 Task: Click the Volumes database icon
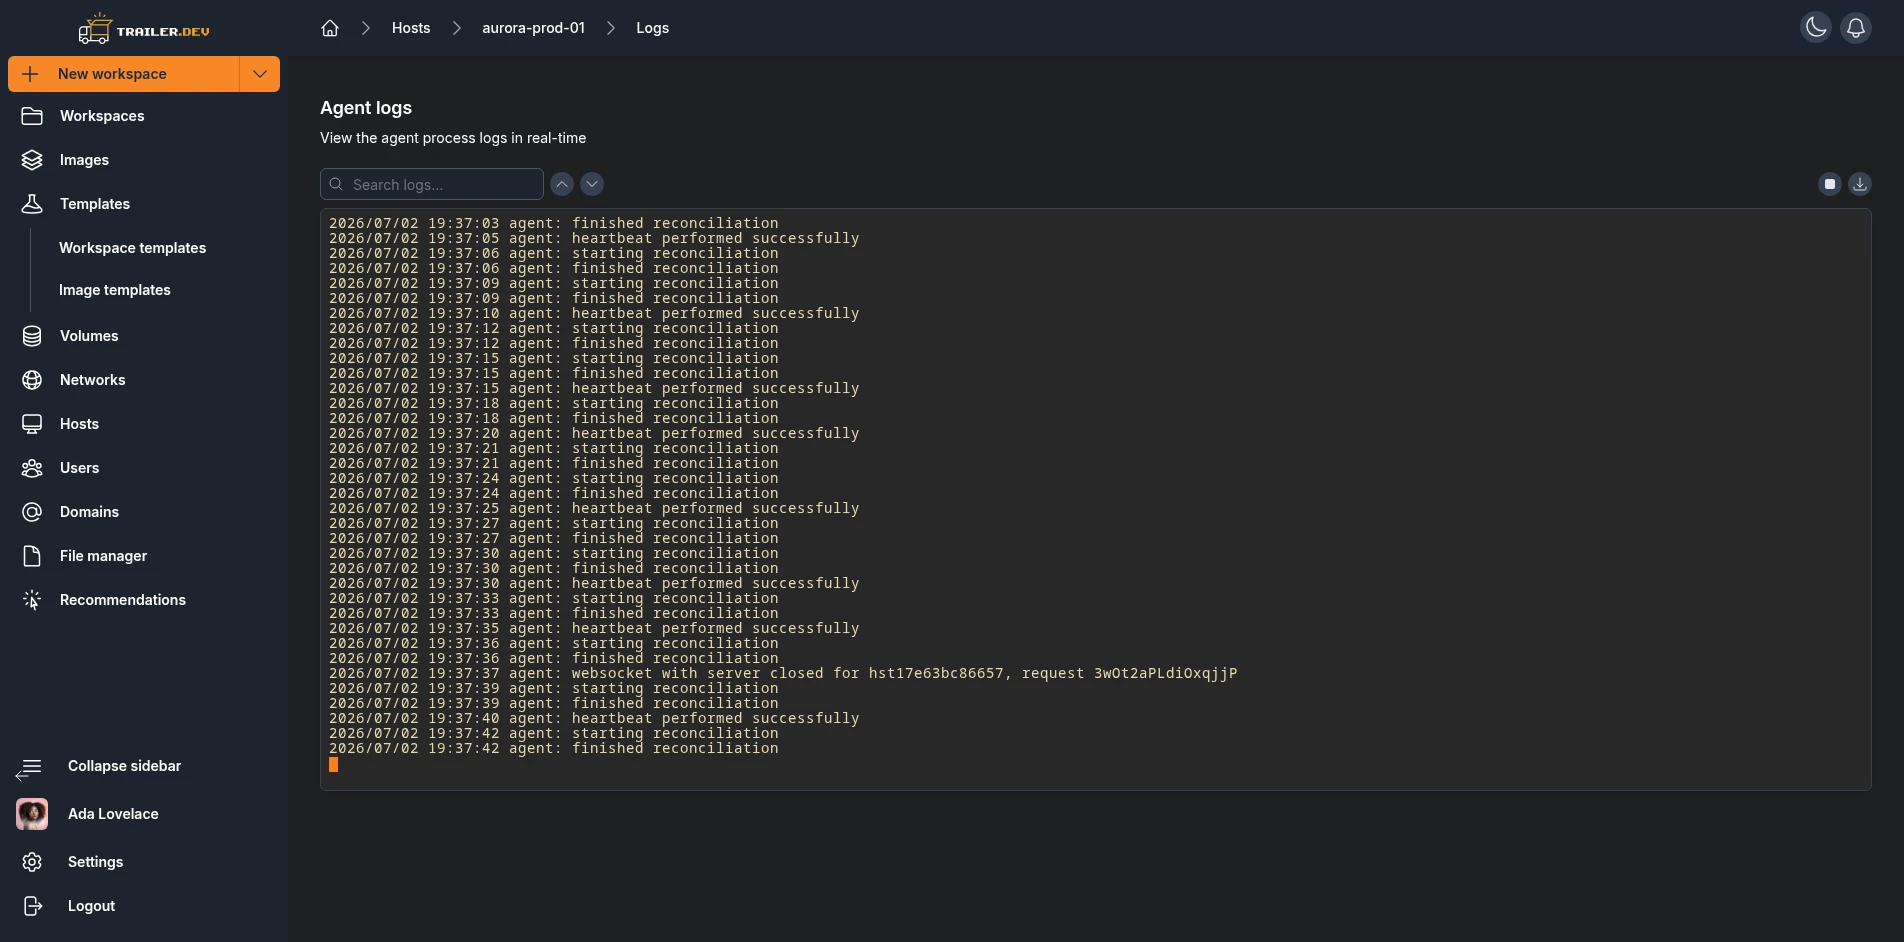pyautogui.click(x=32, y=336)
